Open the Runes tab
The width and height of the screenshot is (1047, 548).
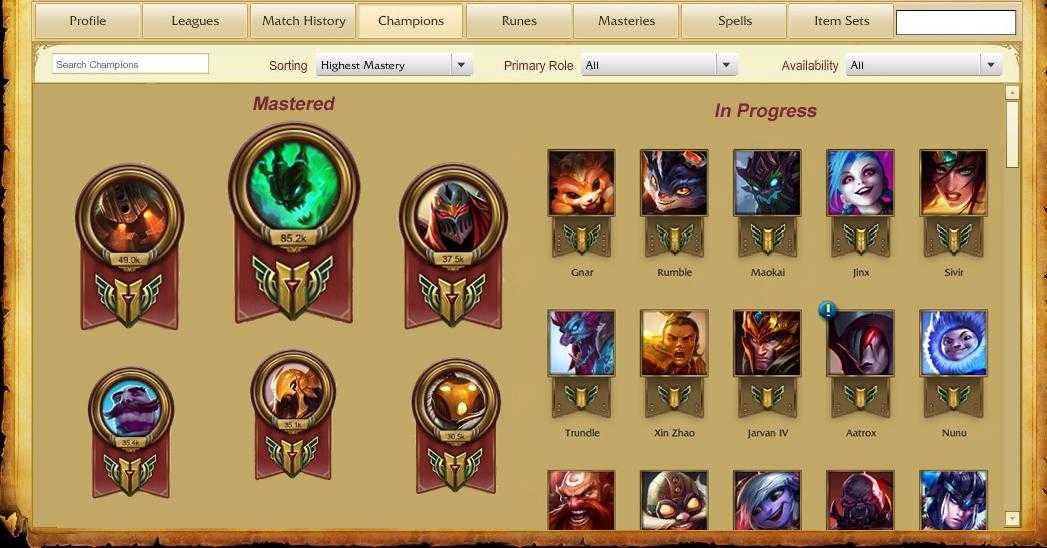point(519,21)
